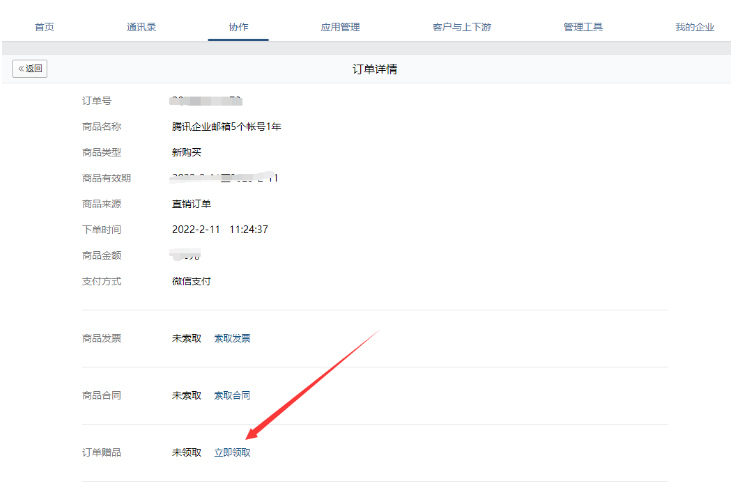Click the 直销订单 product source value

coord(191,204)
